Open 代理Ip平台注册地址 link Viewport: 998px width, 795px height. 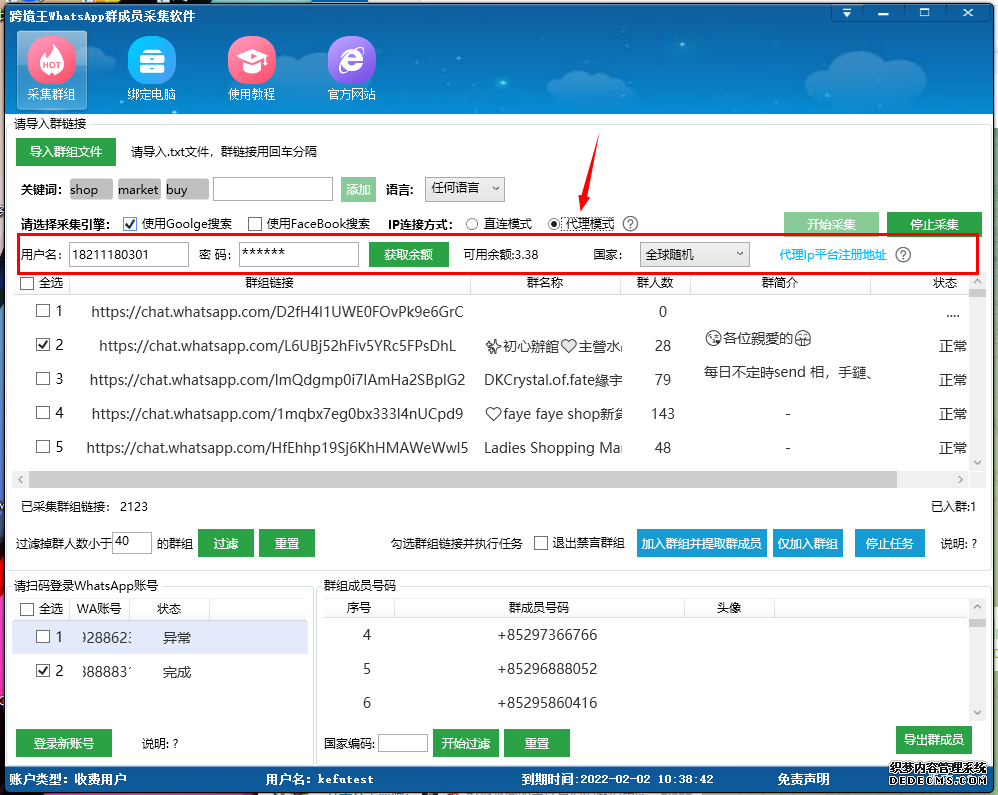[833, 255]
